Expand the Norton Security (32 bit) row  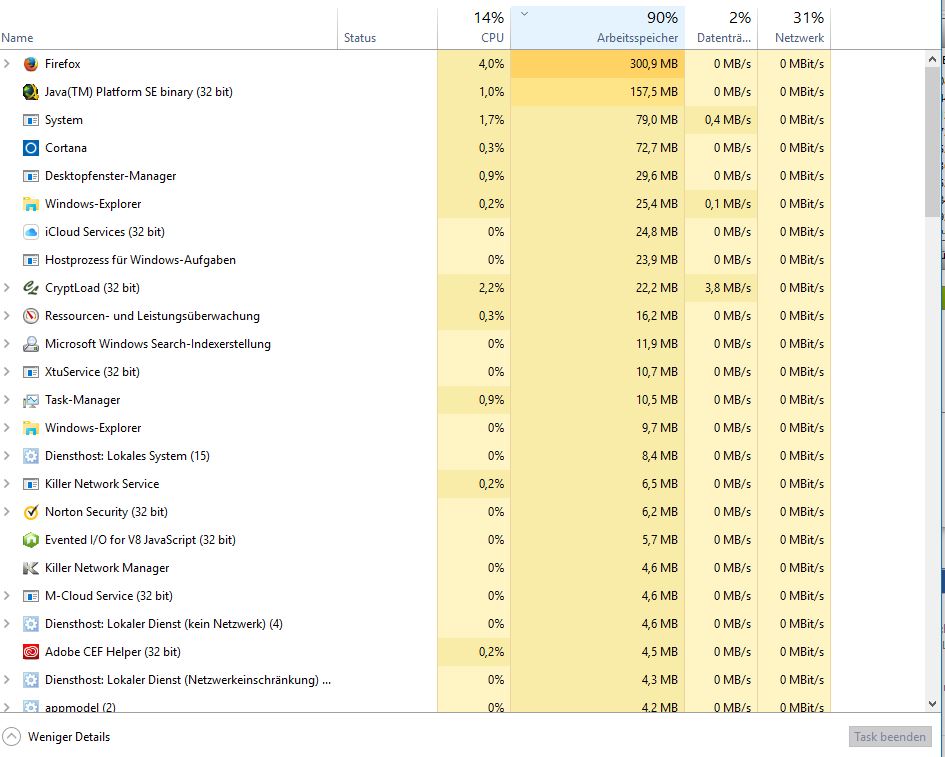[x=7, y=512]
